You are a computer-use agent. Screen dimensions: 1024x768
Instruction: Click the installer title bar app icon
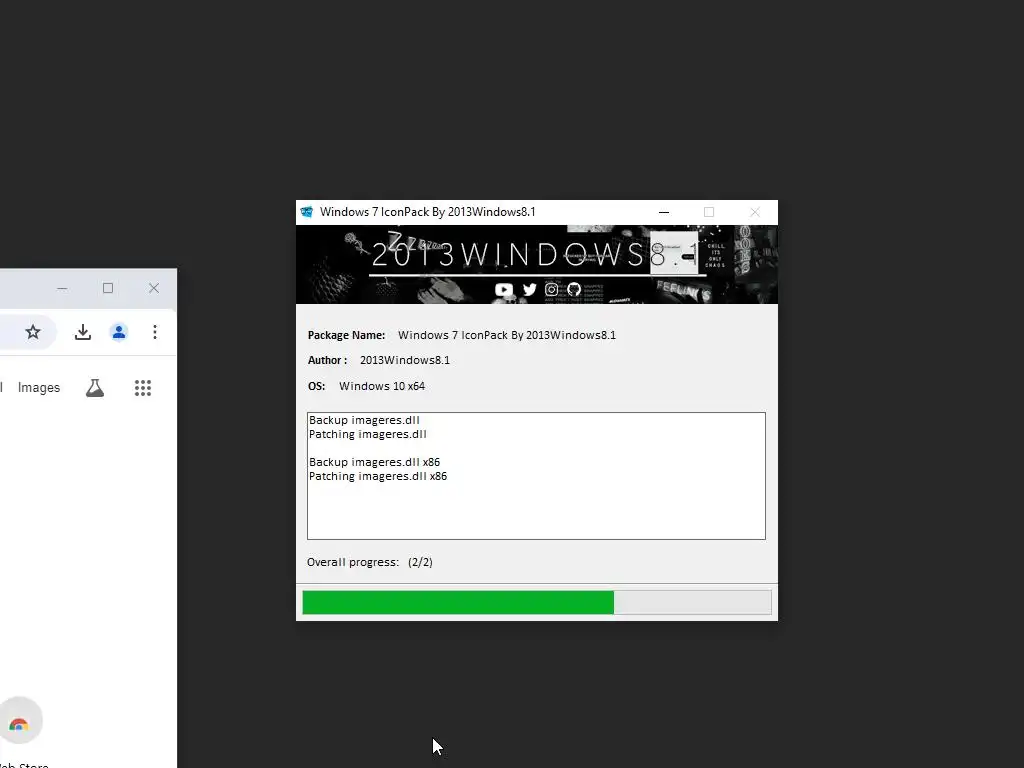point(306,212)
